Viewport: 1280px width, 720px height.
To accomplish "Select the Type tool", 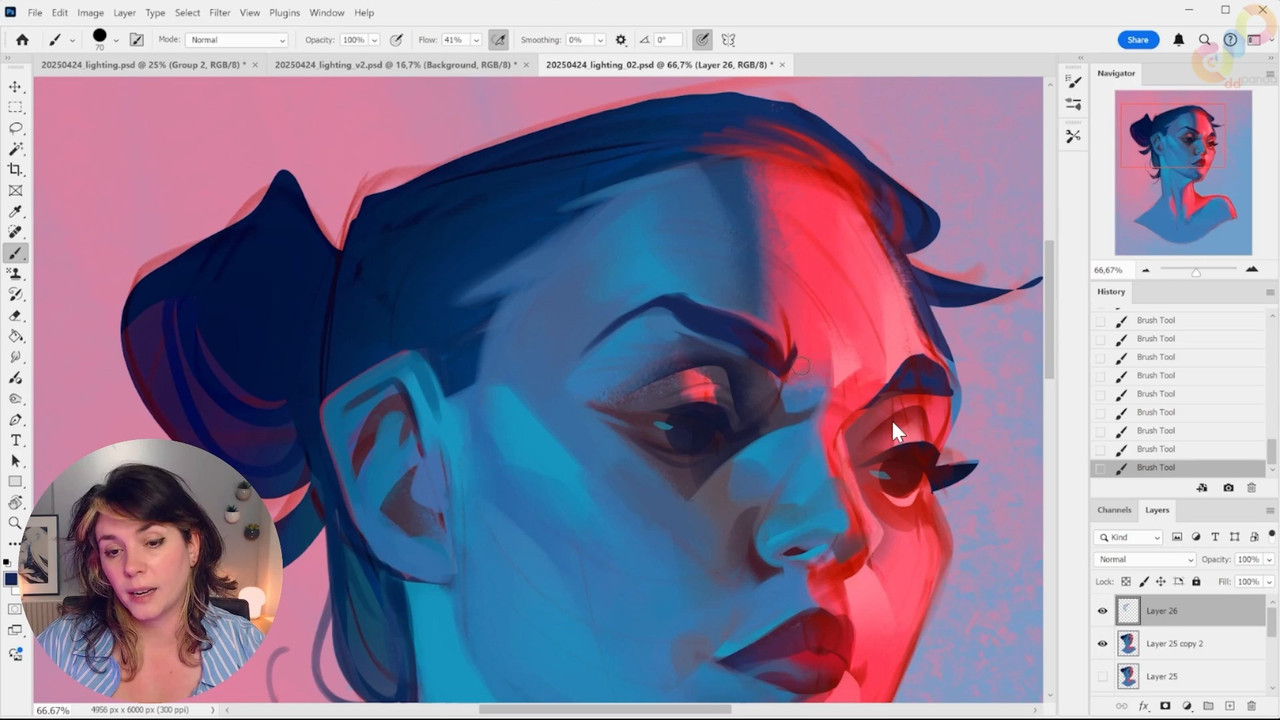I will click(x=15, y=441).
